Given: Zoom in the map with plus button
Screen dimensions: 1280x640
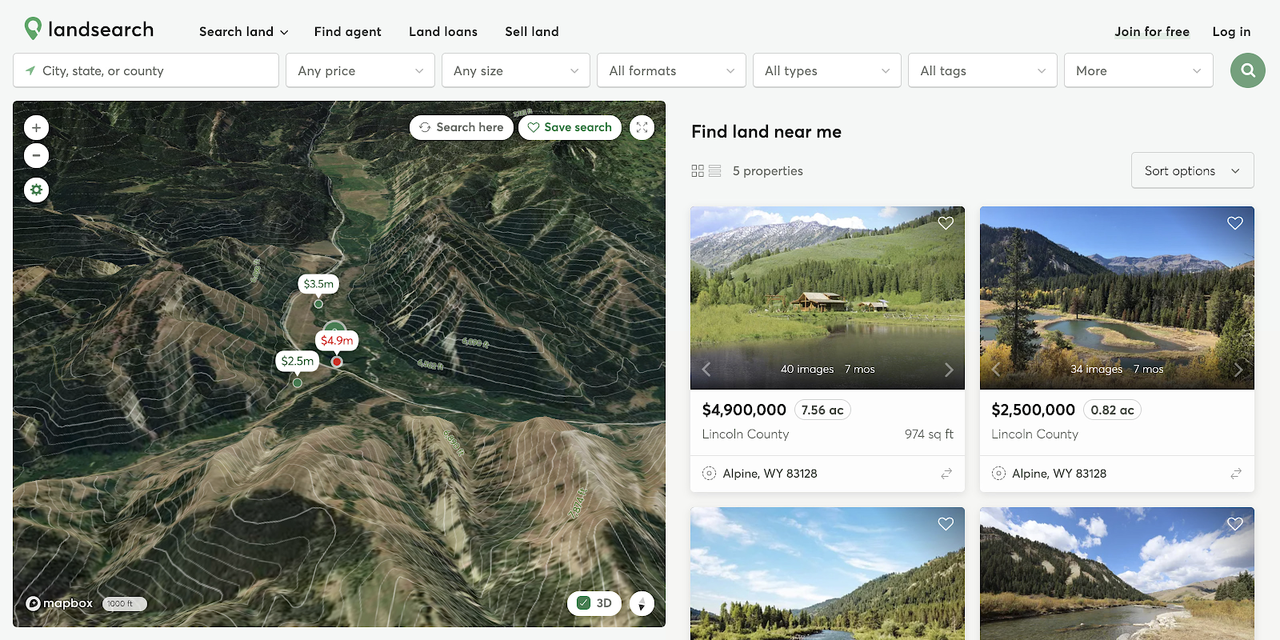Looking at the screenshot, I should pos(36,128).
